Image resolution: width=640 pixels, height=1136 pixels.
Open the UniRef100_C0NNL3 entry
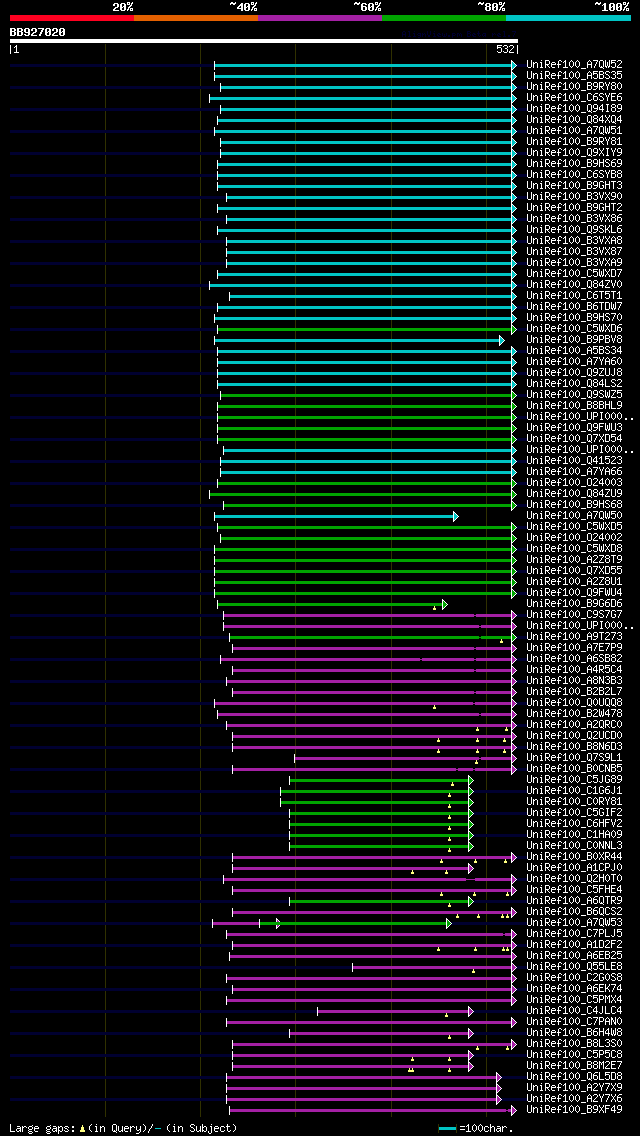(574, 845)
